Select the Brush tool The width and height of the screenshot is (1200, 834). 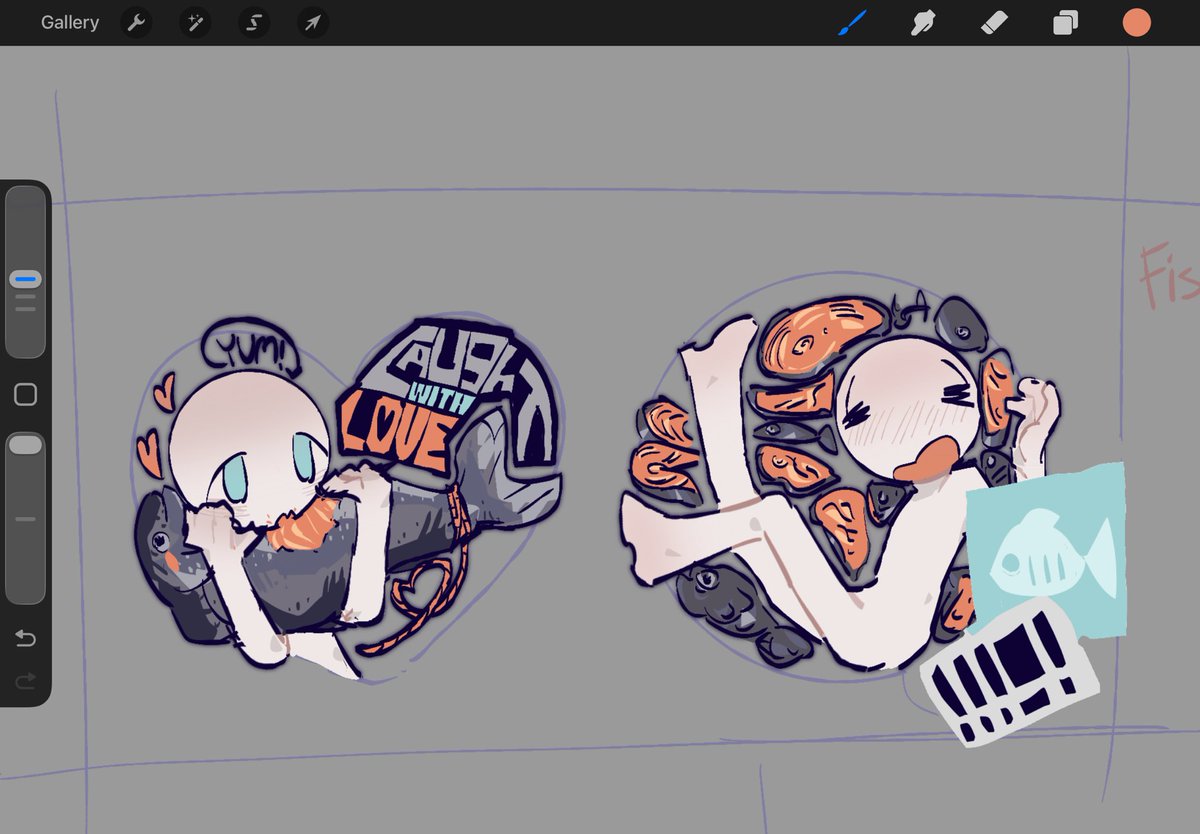click(x=851, y=22)
